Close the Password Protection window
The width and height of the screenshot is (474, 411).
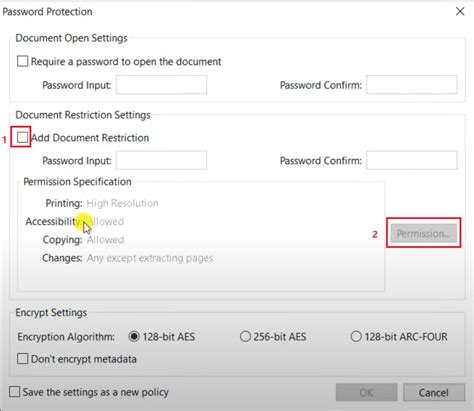pos(460,11)
